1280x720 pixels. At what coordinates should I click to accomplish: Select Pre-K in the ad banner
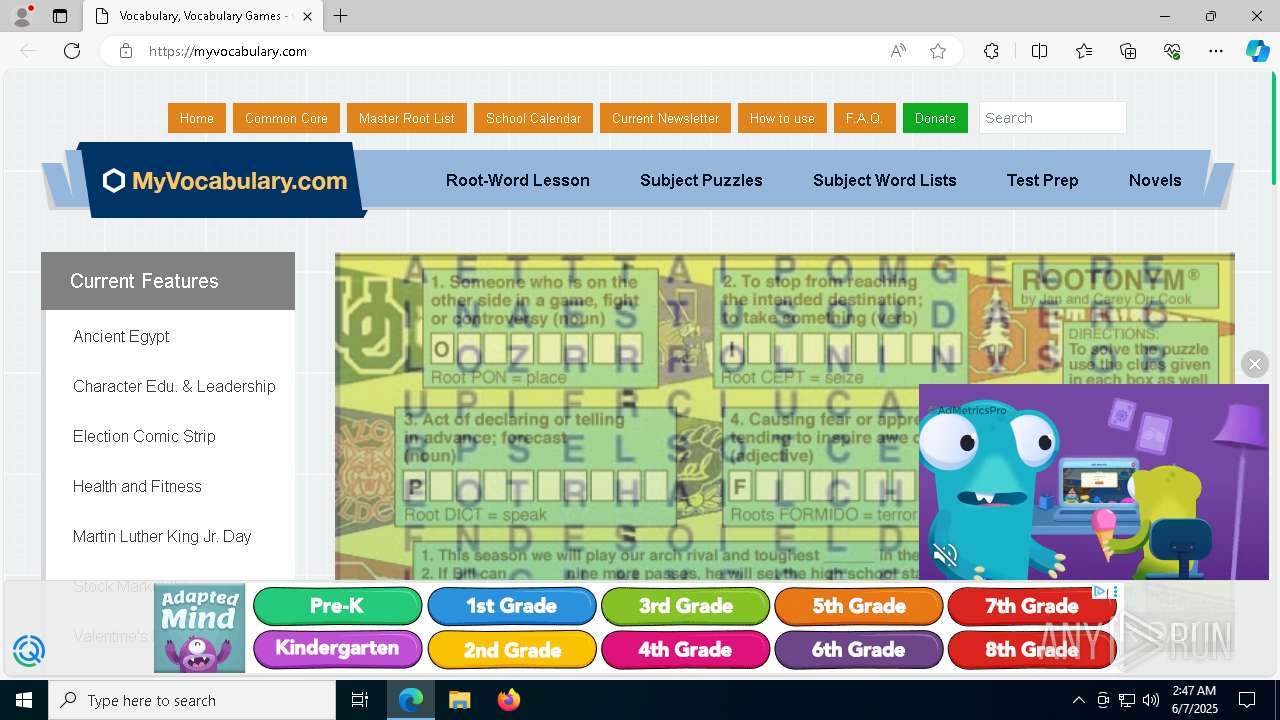point(337,606)
